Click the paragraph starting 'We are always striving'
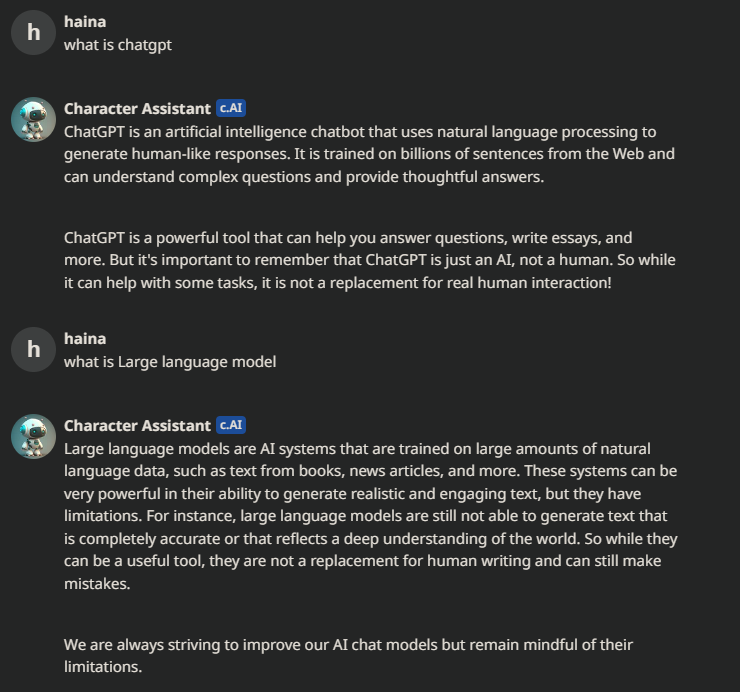Image resolution: width=740 pixels, height=692 pixels. (348, 655)
